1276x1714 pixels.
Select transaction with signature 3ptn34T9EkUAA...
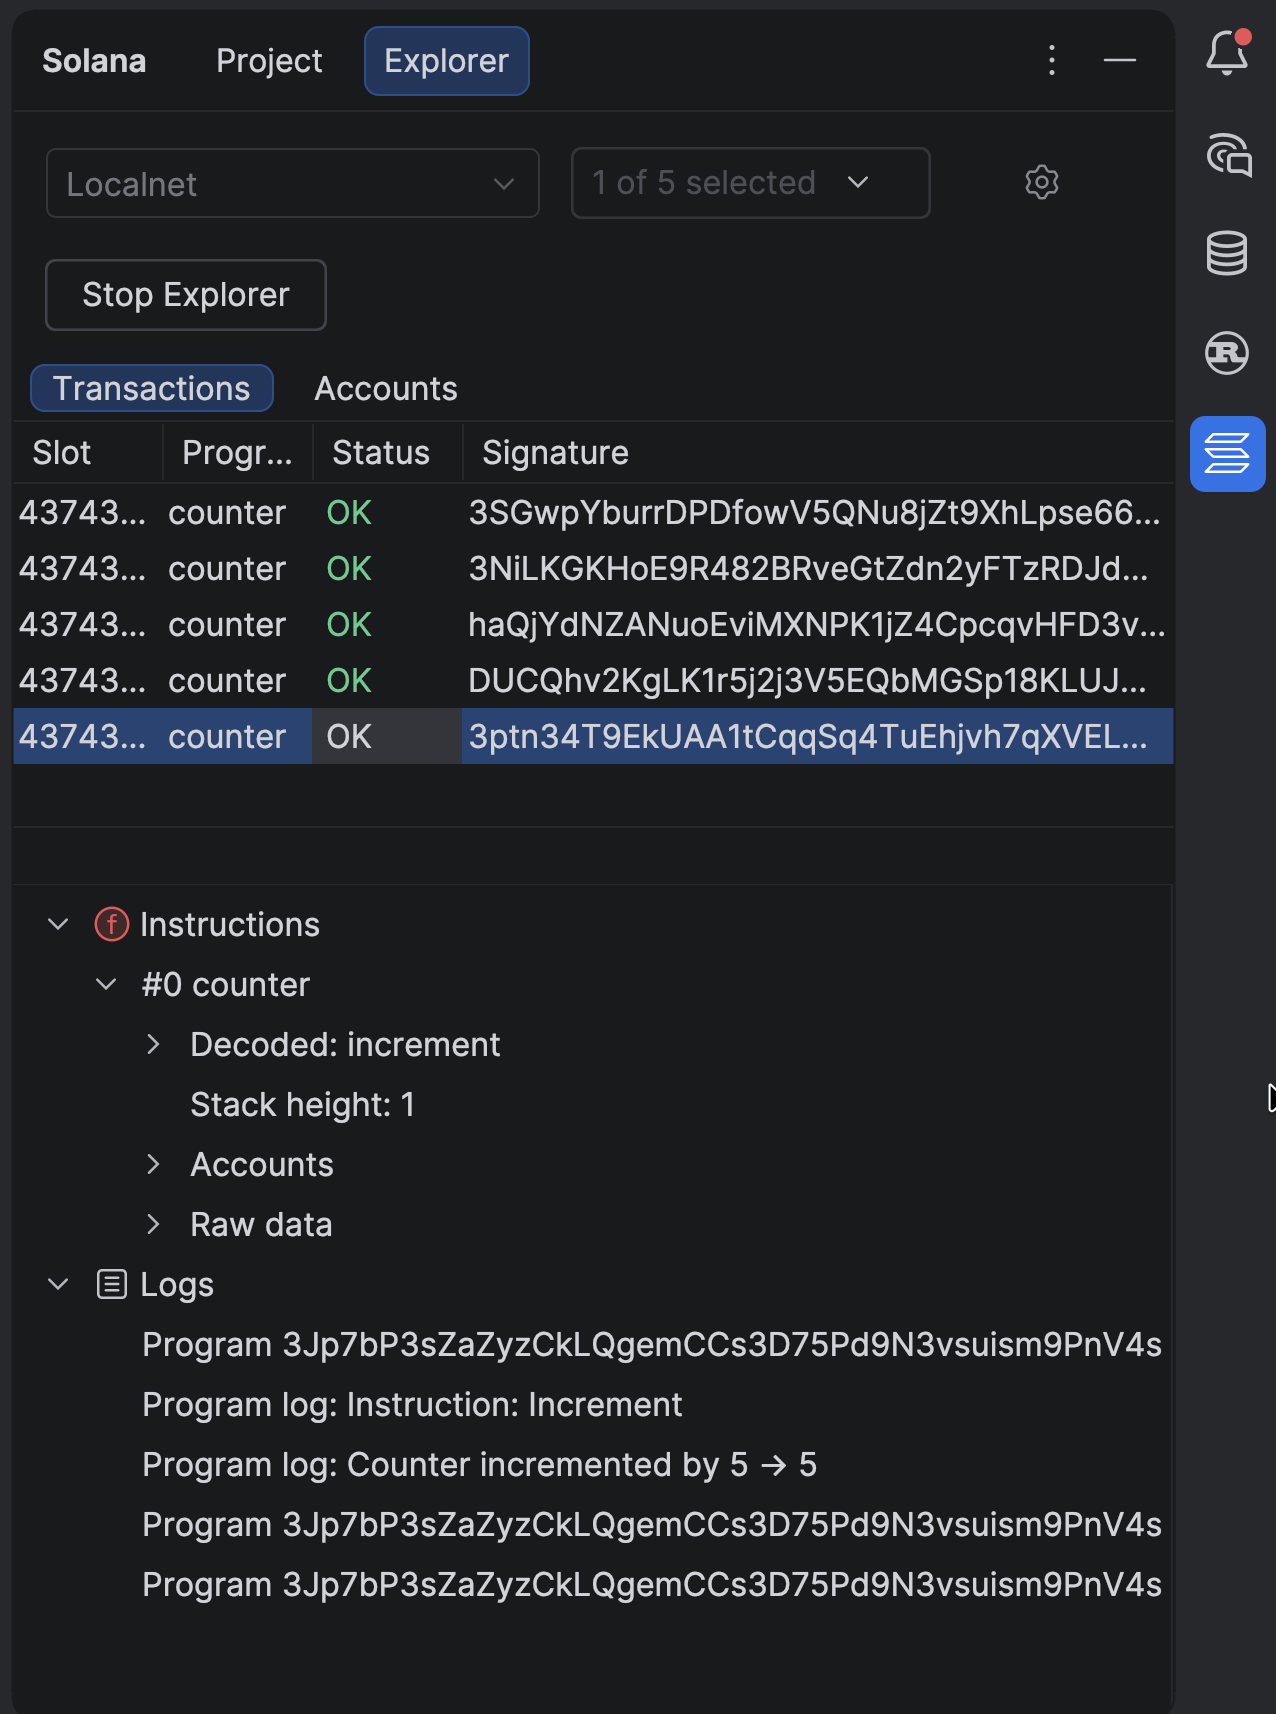click(593, 736)
